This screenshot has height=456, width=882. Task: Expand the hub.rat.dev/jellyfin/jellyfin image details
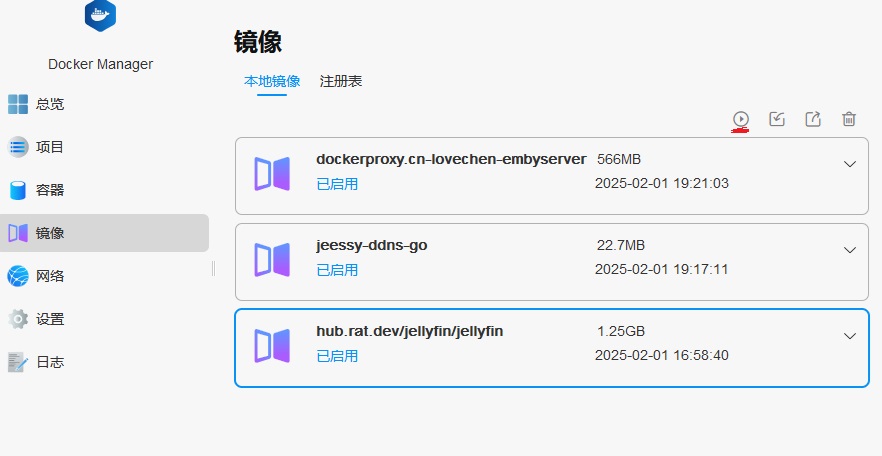click(x=850, y=336)
